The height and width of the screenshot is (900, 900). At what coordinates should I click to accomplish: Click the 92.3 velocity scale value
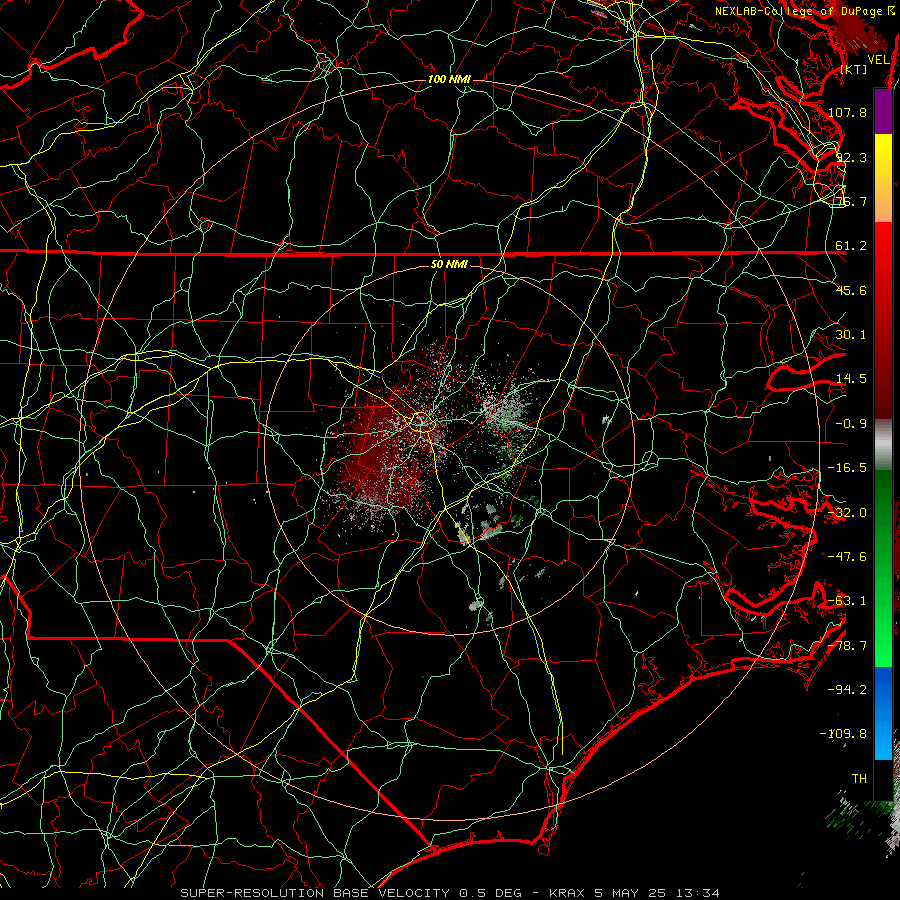coord(851,157)
